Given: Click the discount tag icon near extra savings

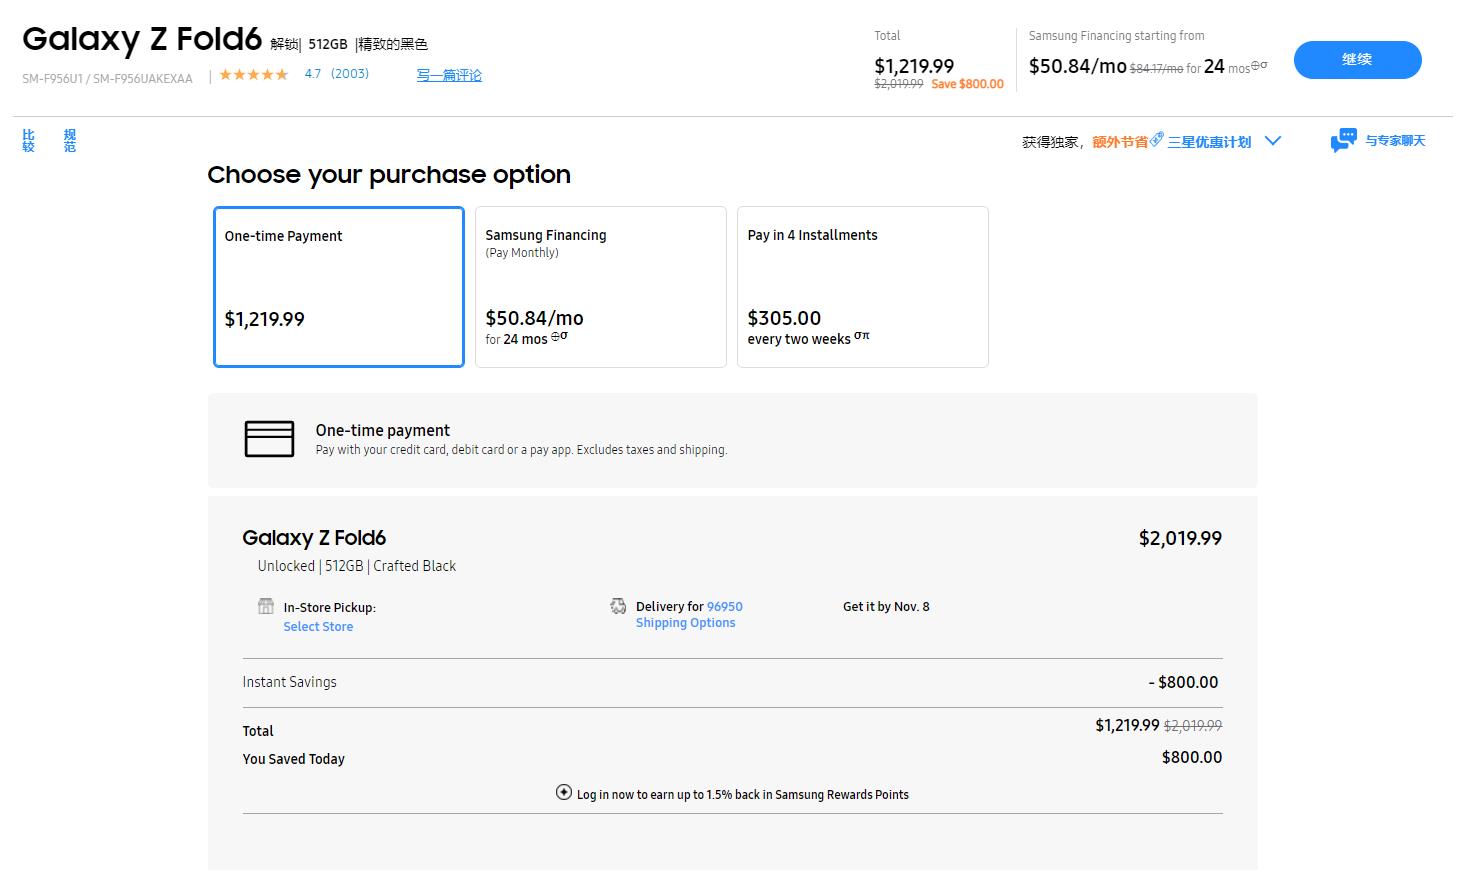Looking at the screenshot, I should tap(1156, 139).
